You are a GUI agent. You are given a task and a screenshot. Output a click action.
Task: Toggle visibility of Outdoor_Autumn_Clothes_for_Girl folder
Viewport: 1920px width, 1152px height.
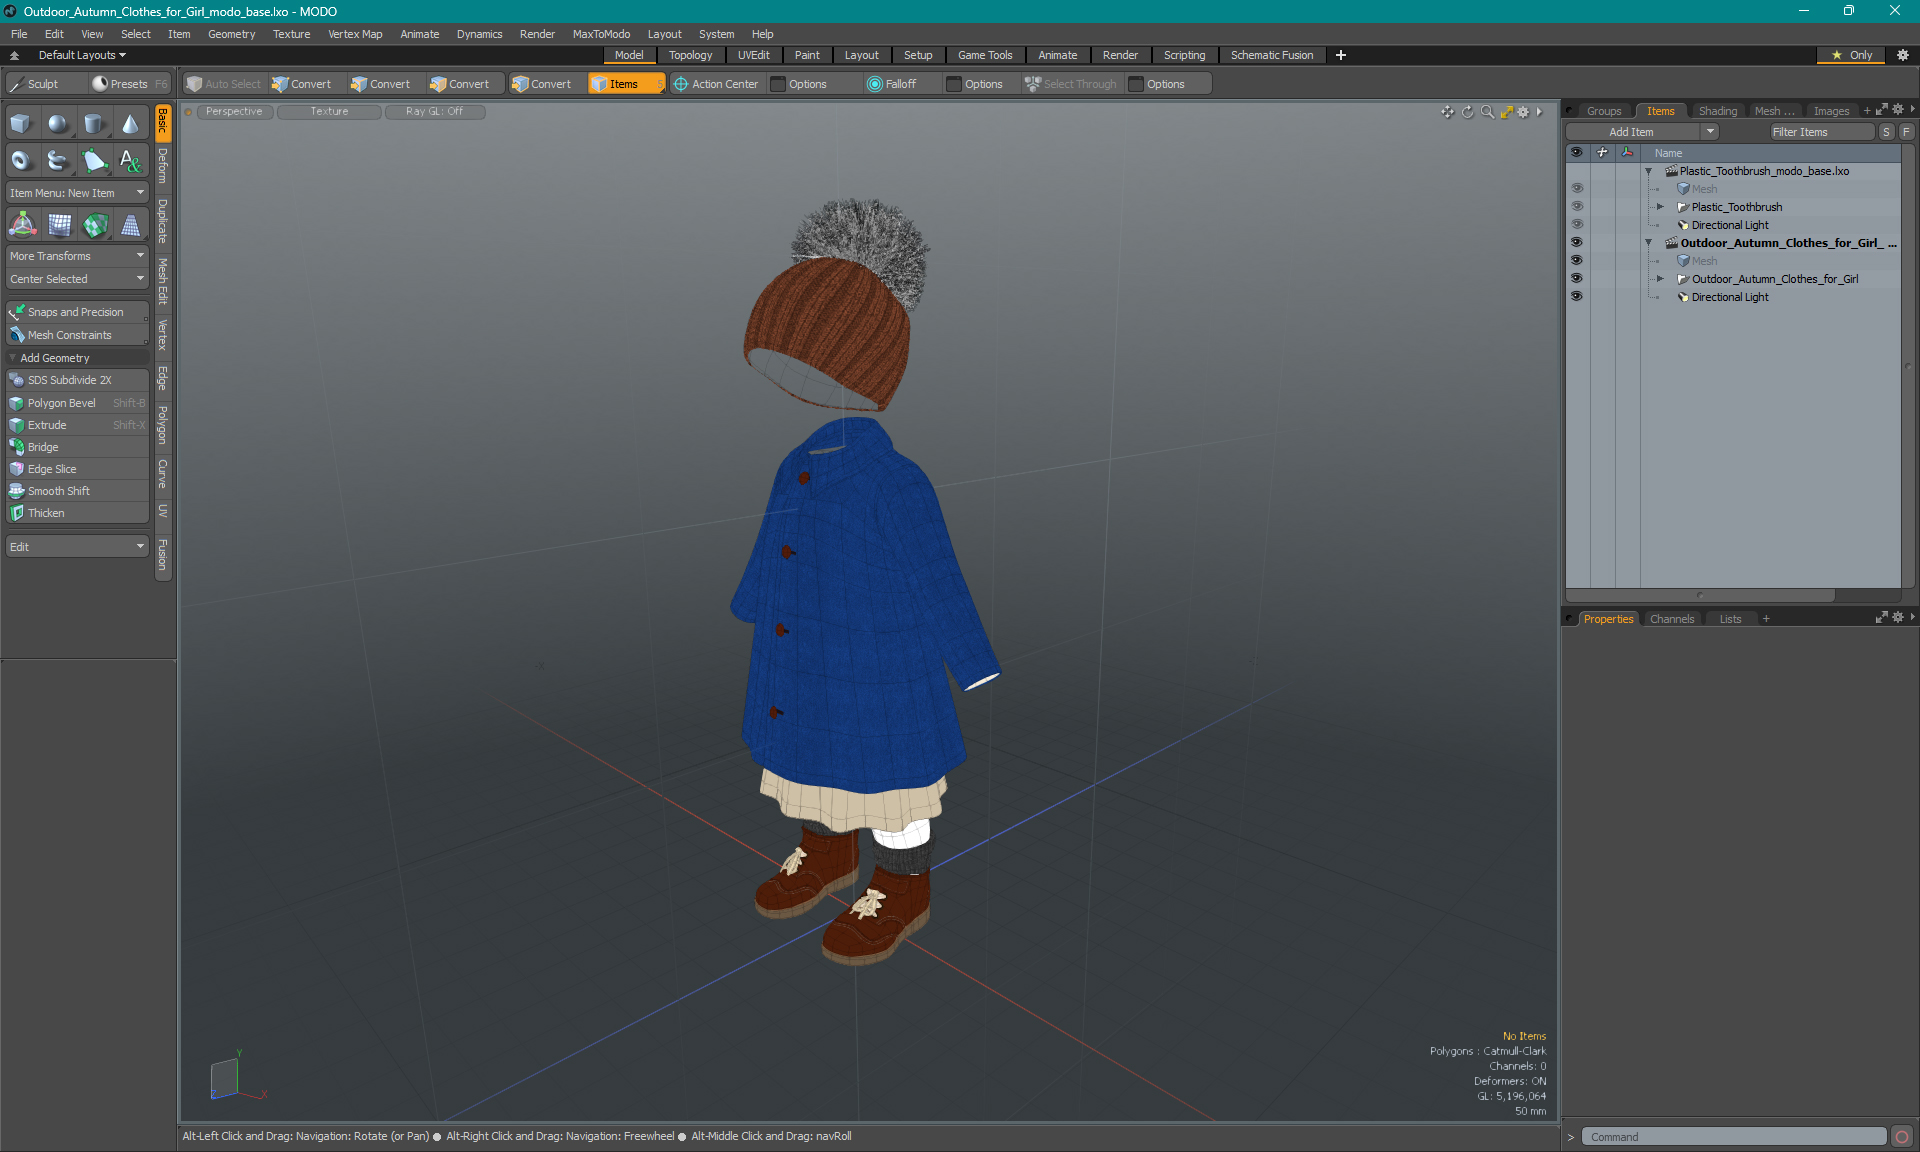point(1577,279)
